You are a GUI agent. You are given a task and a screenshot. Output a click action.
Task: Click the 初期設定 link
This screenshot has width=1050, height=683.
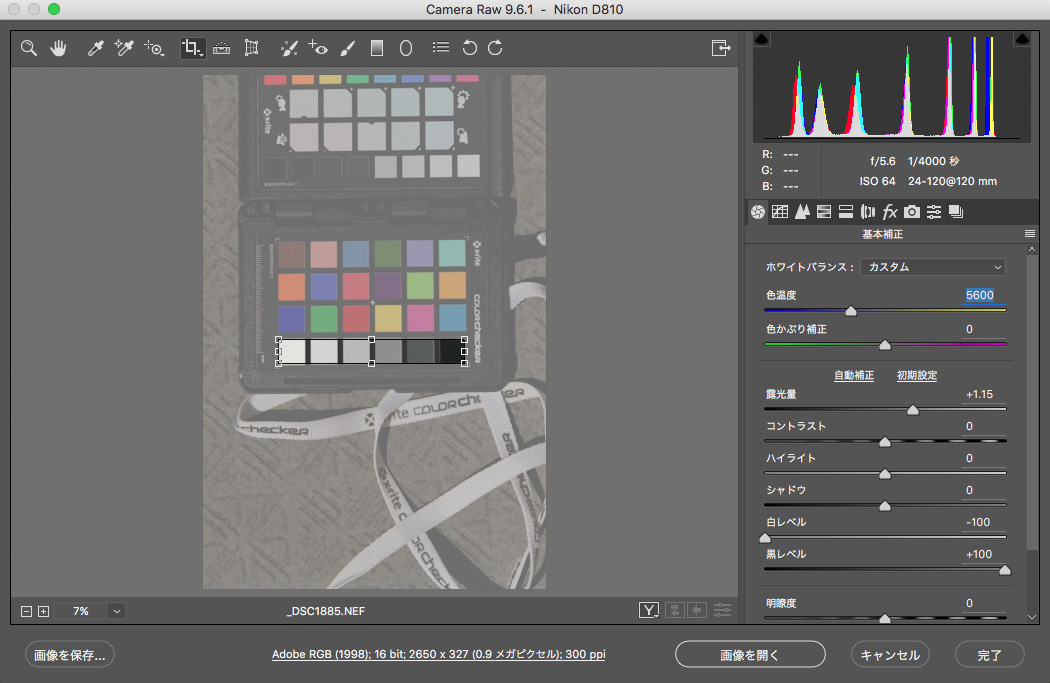(x=917, y=376)
